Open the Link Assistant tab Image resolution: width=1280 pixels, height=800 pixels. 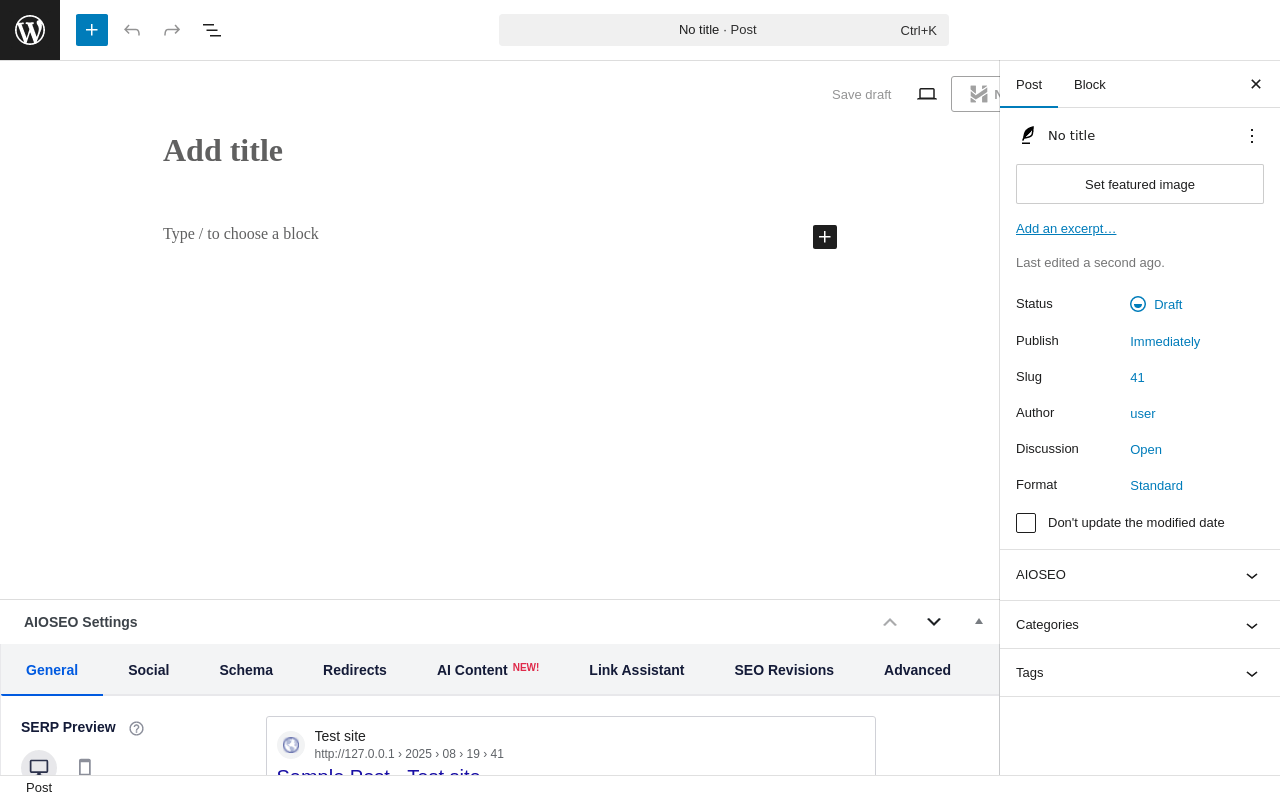pos(637,670)
